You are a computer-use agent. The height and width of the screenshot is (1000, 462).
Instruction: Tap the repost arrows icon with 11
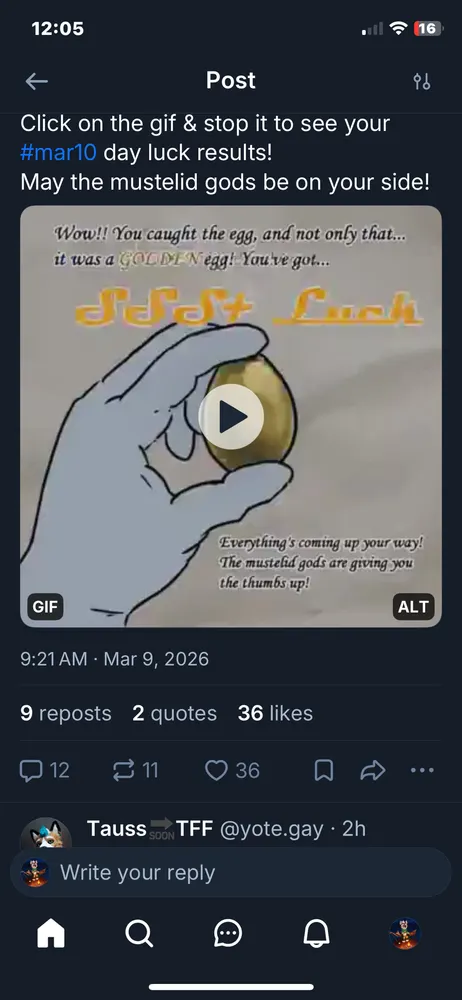coord(122,770)
